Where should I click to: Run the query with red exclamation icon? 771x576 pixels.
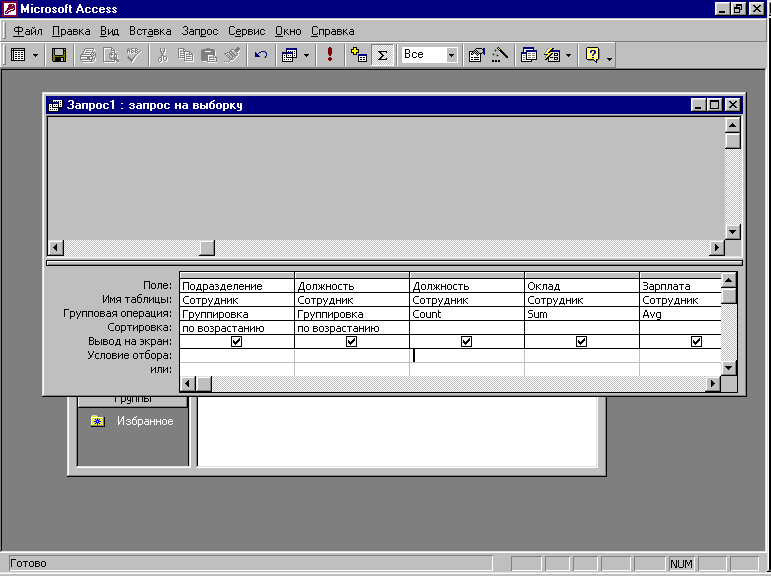point(330,55)
